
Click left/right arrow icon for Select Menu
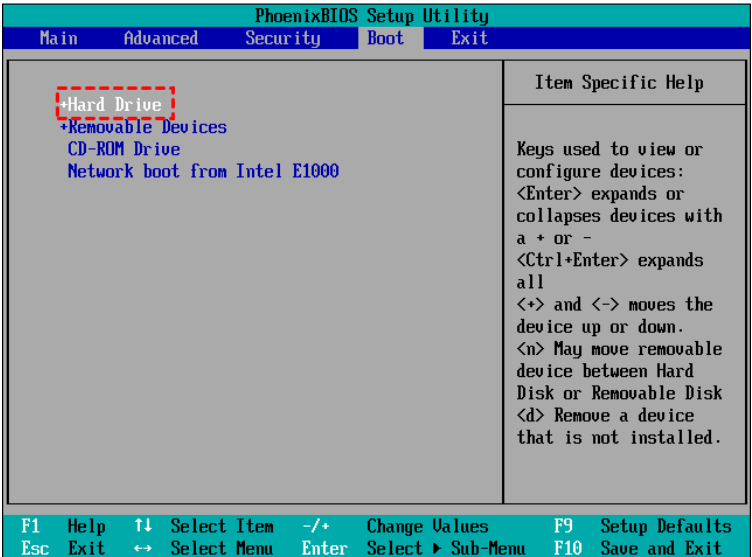[x=143, y=548]
